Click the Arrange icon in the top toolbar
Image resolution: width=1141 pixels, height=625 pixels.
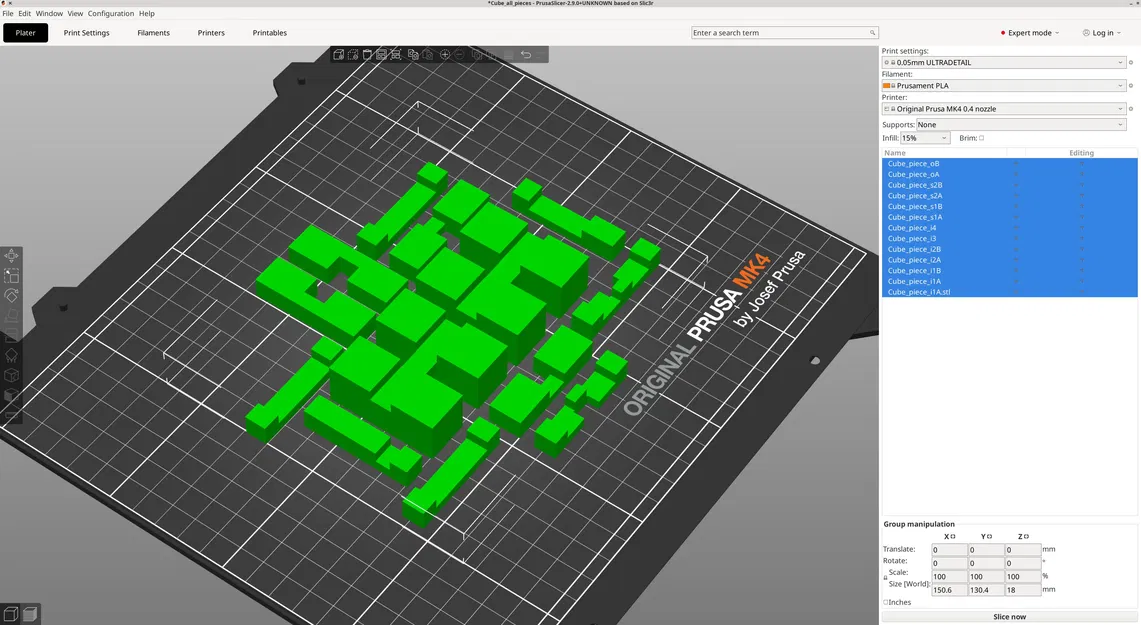(381, 55)
